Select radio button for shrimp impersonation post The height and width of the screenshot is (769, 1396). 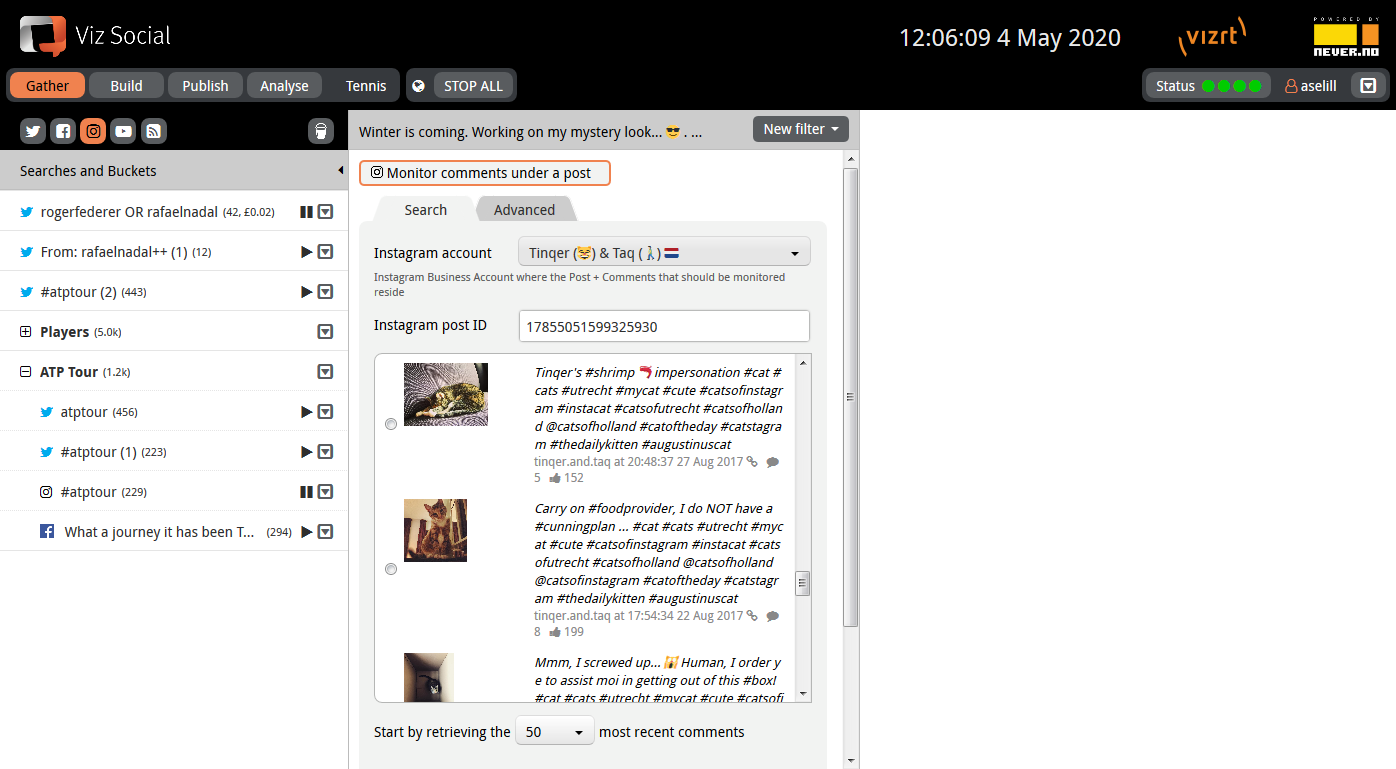(x=391, y=424)
